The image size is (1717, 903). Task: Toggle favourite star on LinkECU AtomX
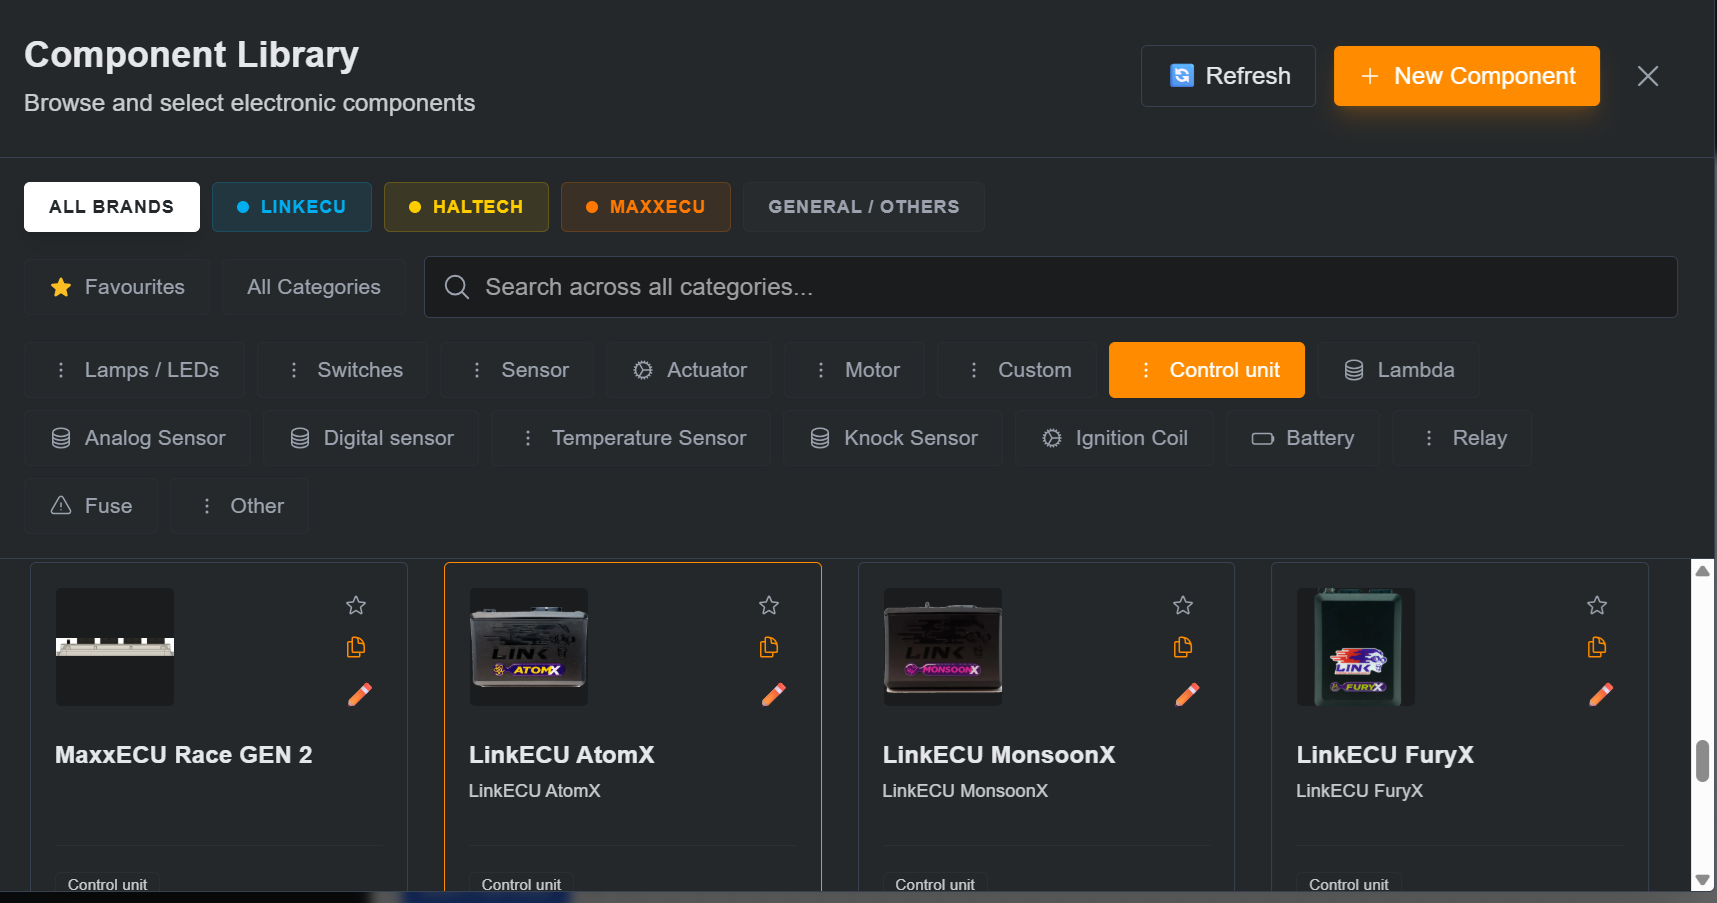(x=769, y=605)
